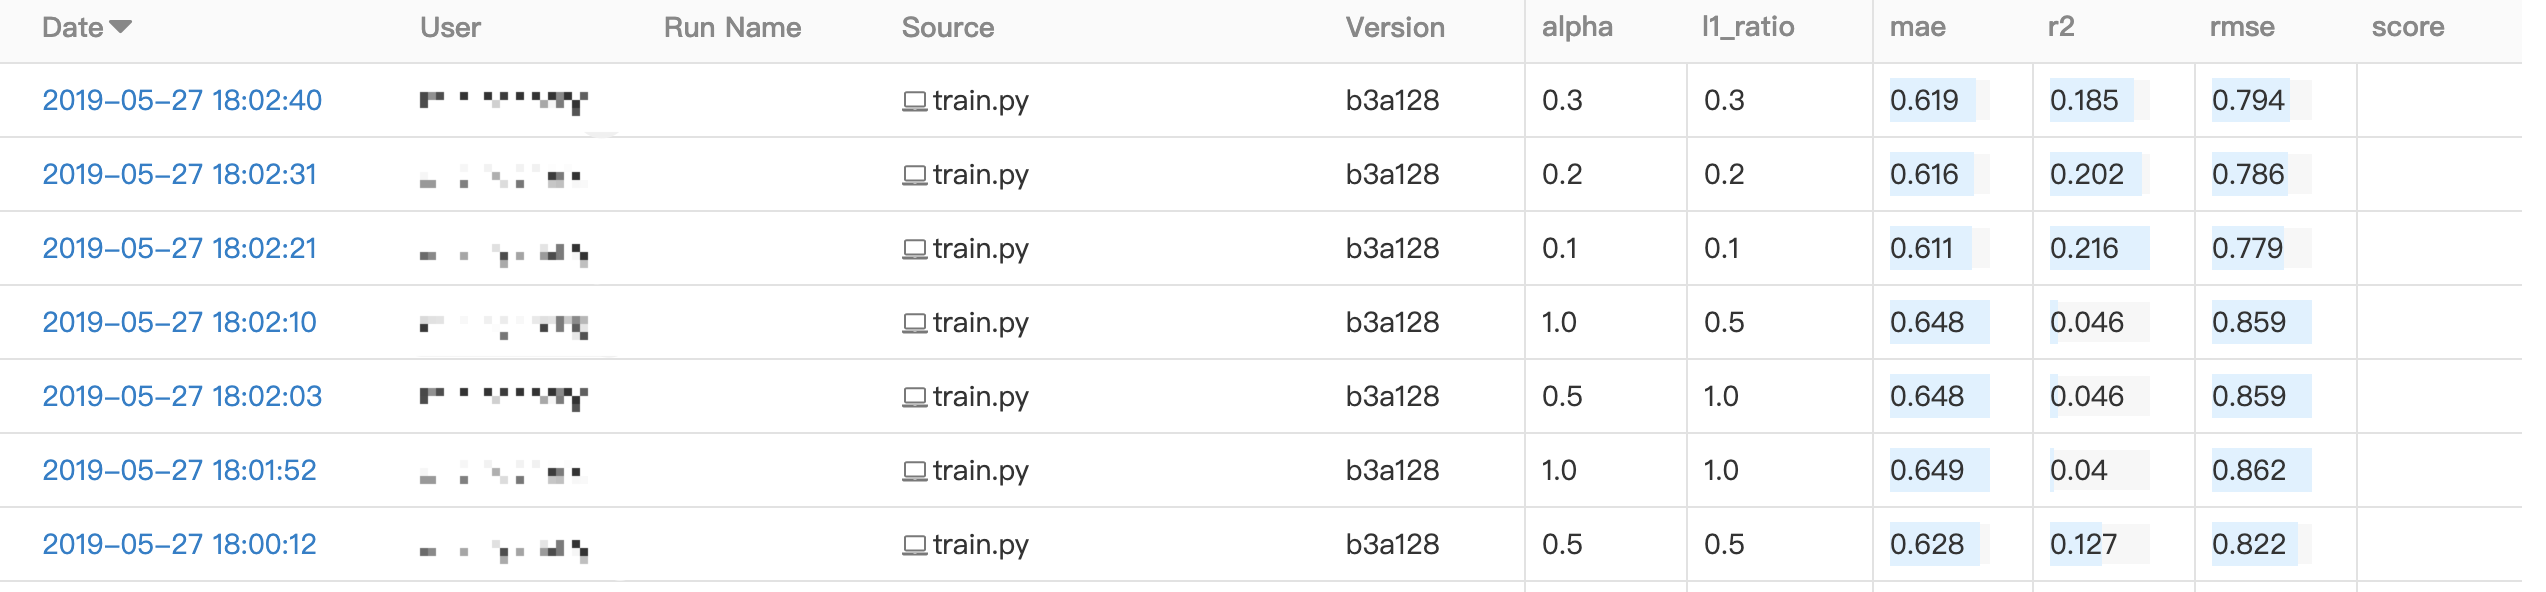Image resolution: width=2546 pixels, height=592 pixels.
Task: Click the laptop source icon in 18:02:10 row
Action: [914, 323]
